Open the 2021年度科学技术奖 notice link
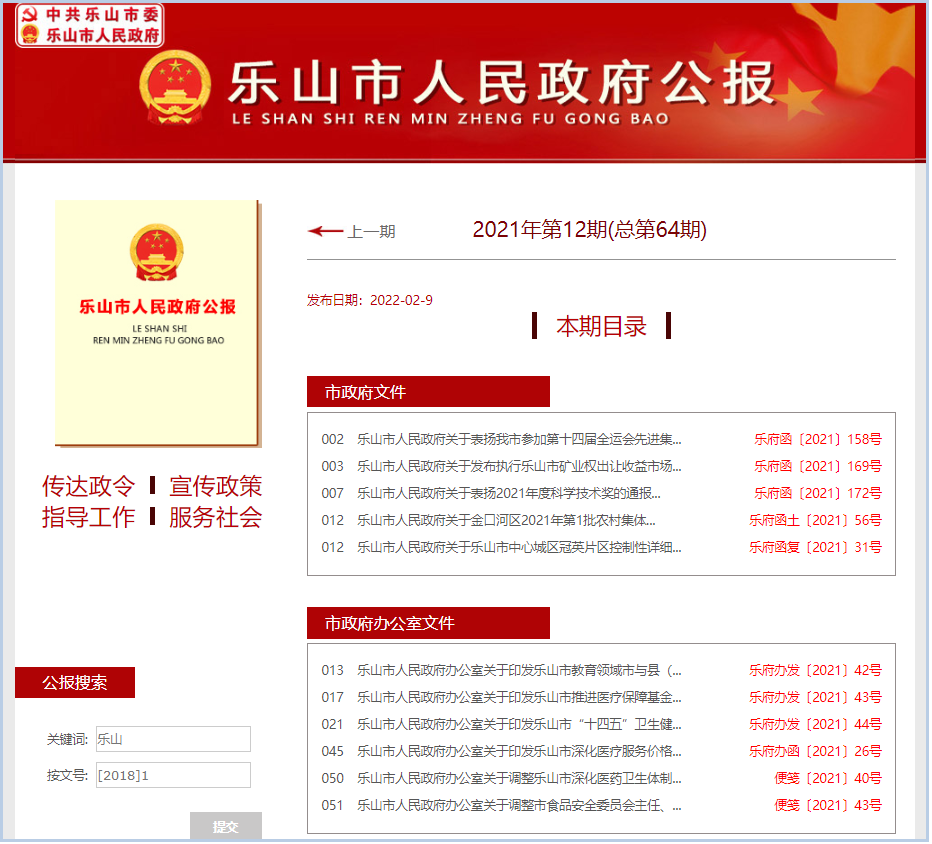Screen dimensions: 932x844 pyautogui.click(x=508, y=493)
